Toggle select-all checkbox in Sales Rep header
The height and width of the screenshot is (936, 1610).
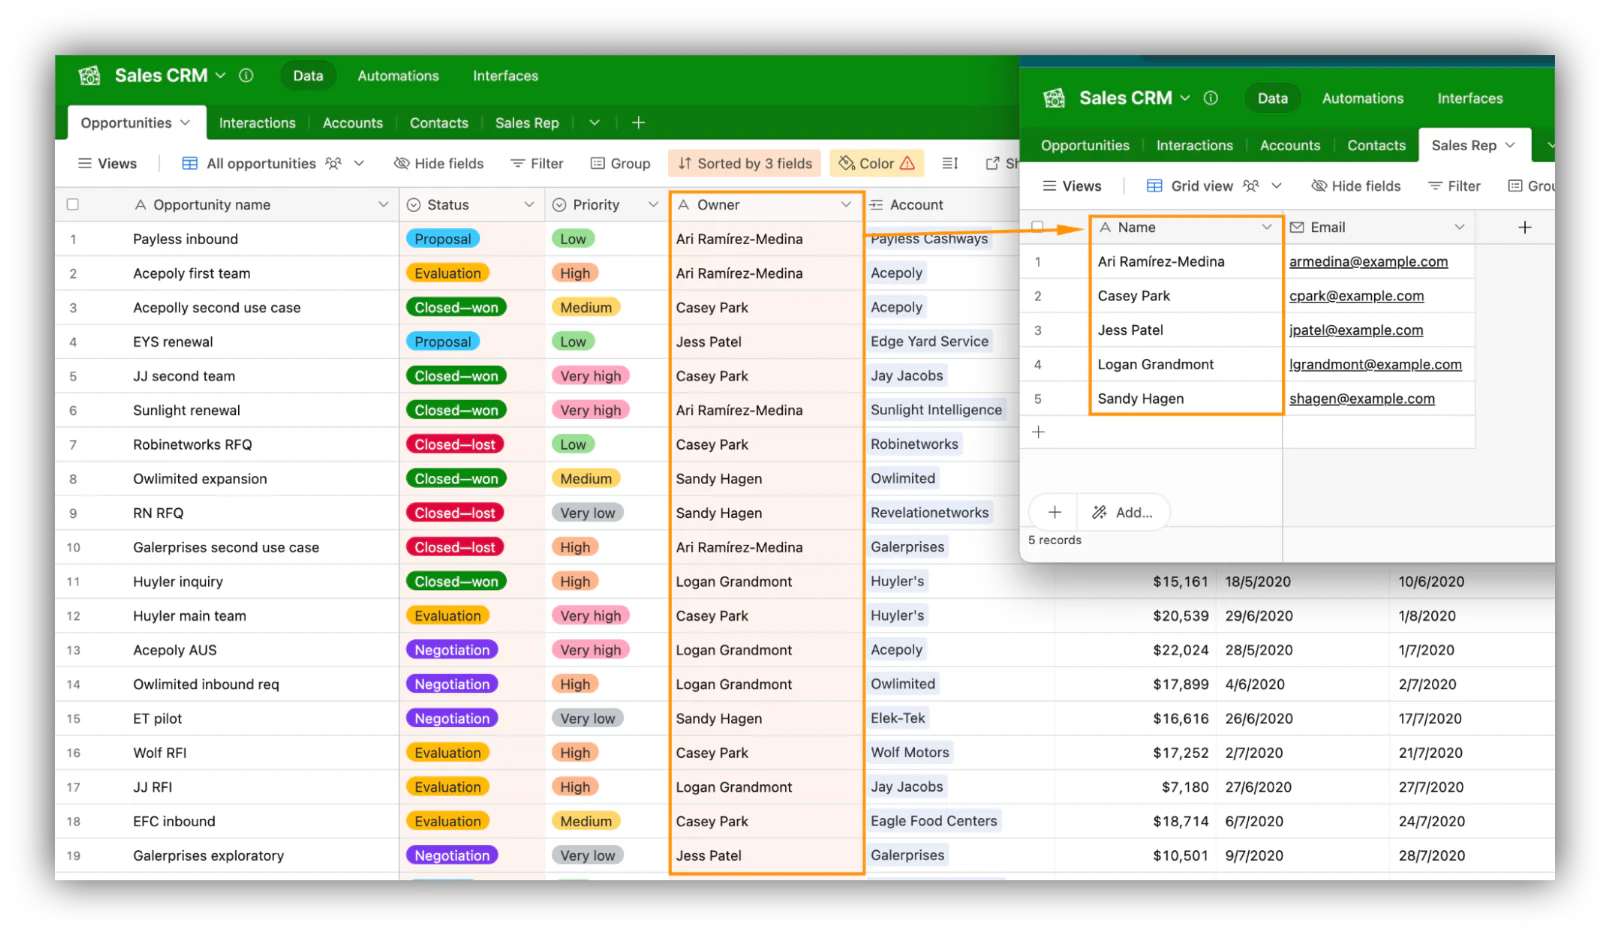coord(1037,227)
